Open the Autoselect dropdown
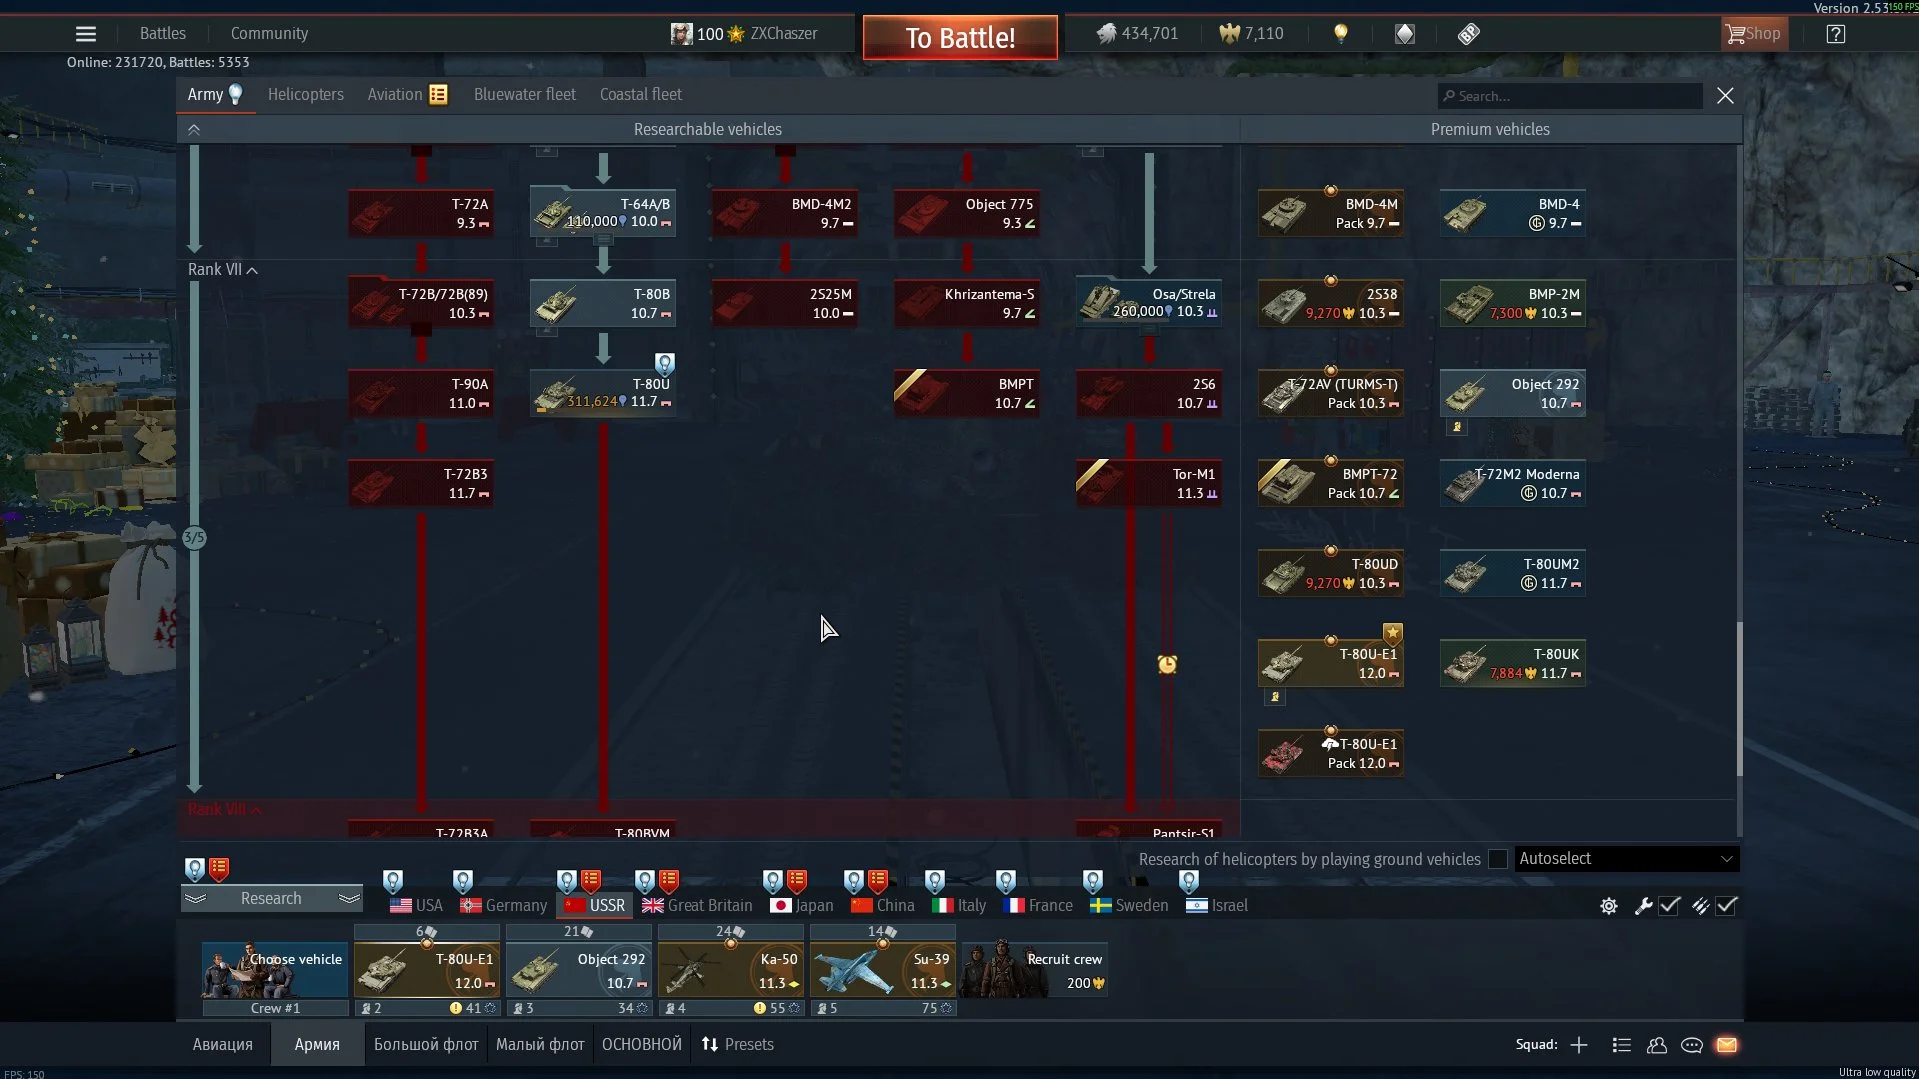 (1626, 859)
